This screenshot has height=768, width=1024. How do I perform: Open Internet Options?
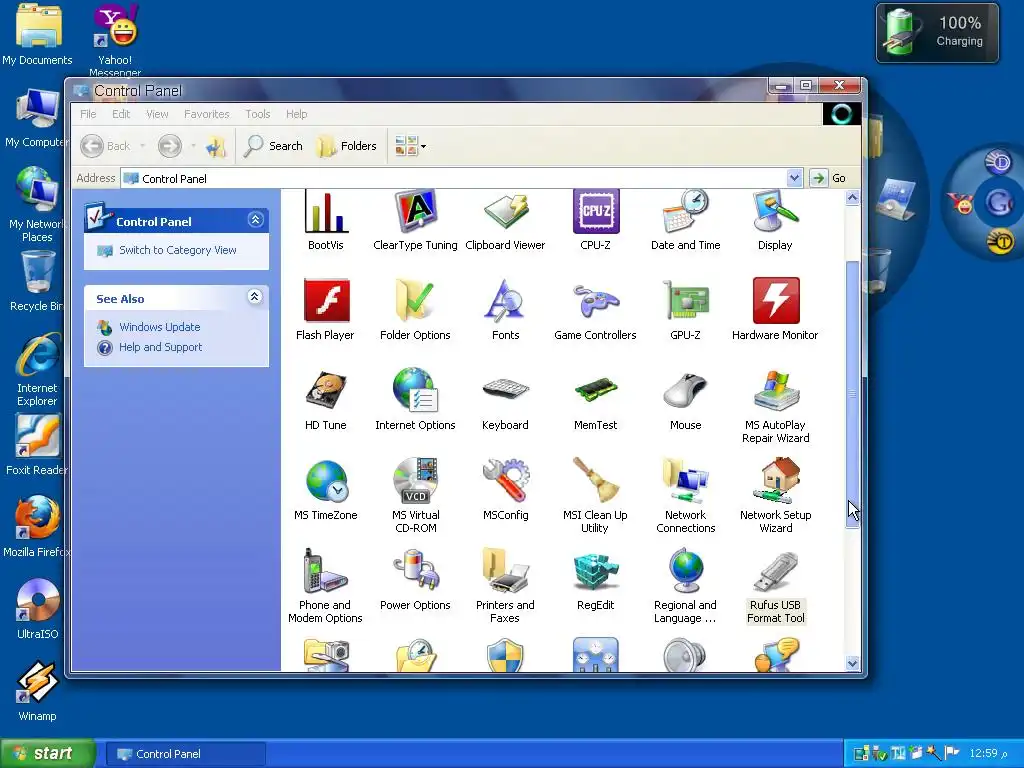click(415, 400)
